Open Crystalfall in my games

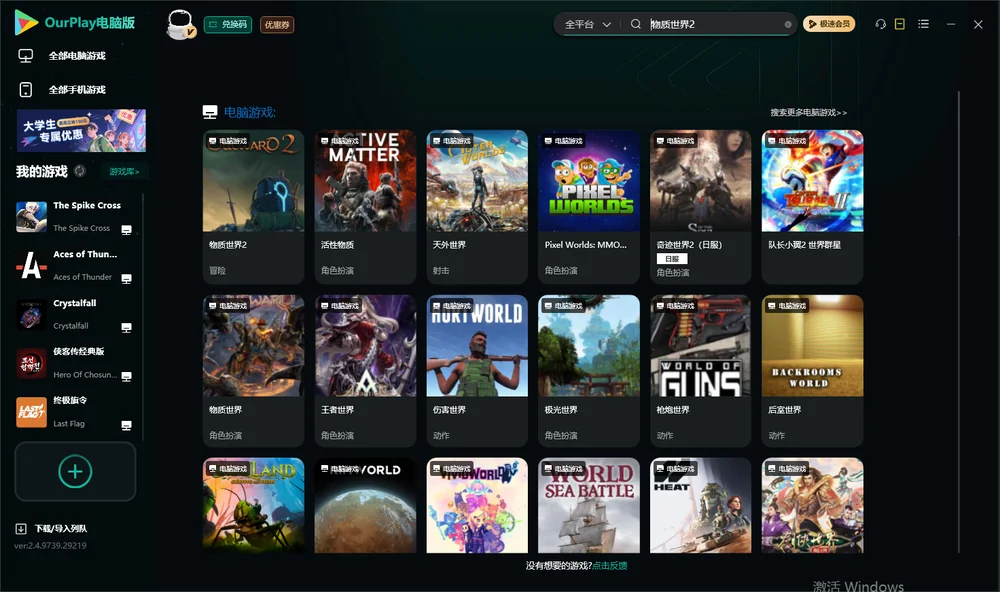(77, 314)
